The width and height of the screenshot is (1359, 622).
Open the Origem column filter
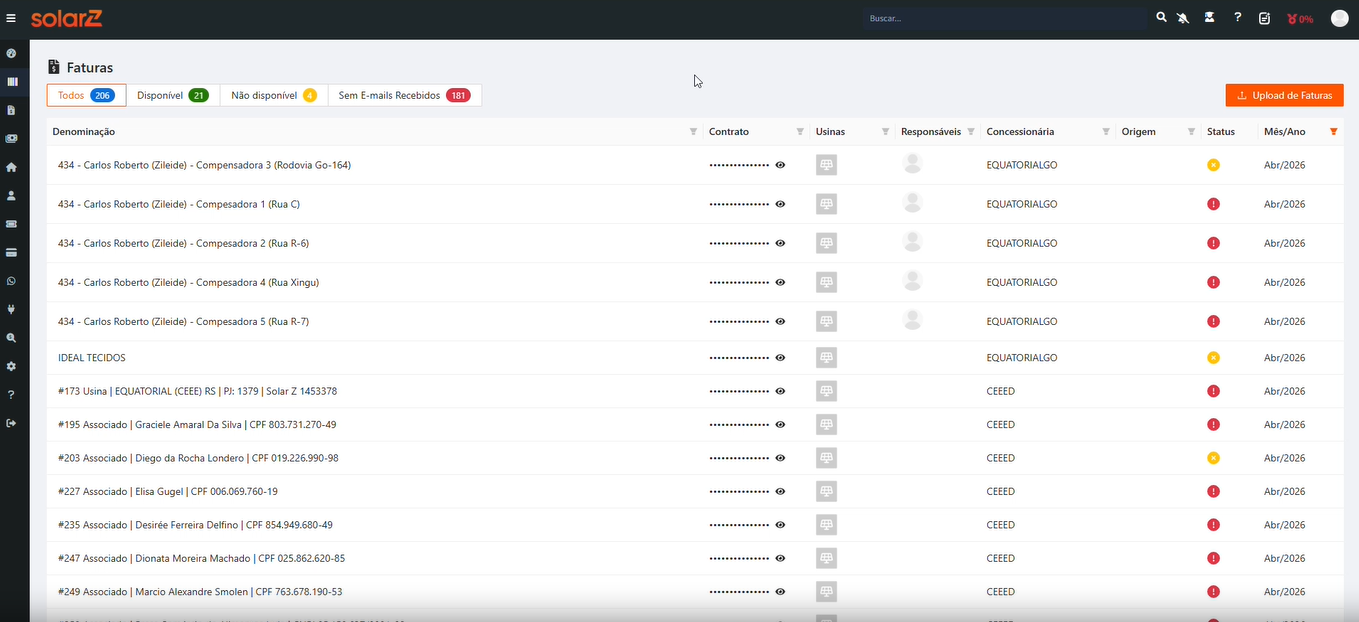click(x=1191, y=132)
